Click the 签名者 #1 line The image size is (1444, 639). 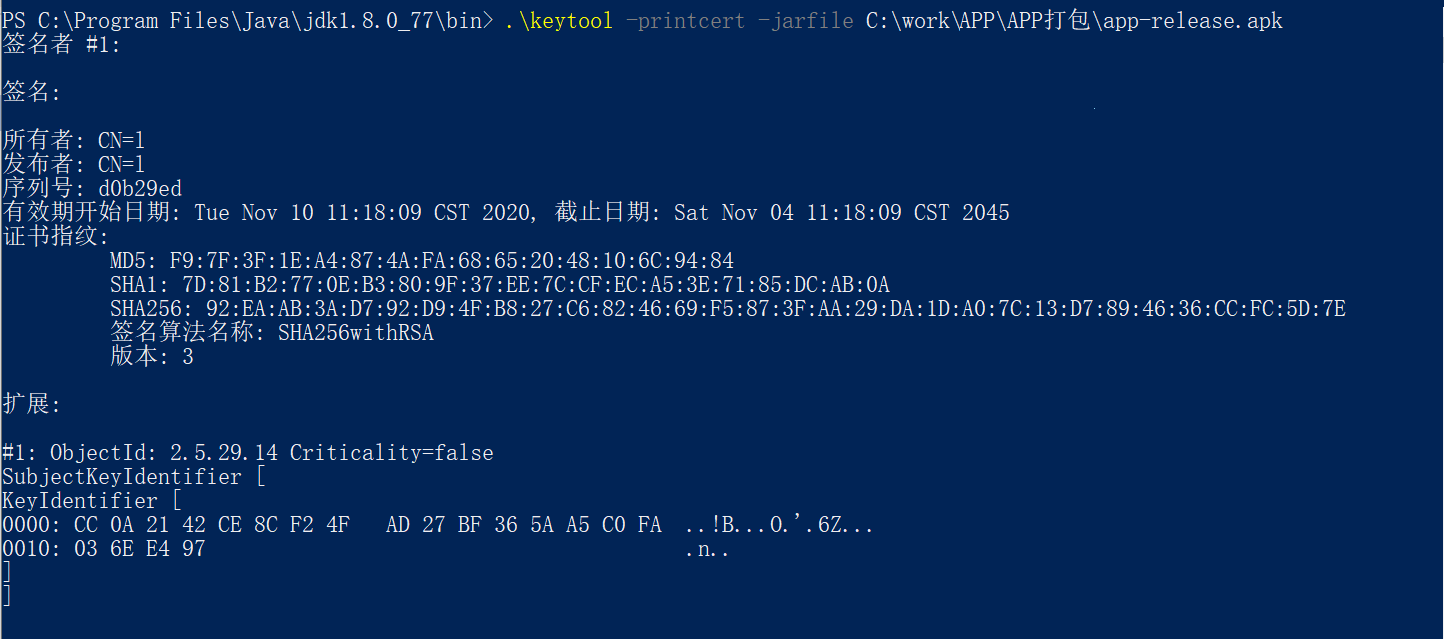(x=61, y=44)
